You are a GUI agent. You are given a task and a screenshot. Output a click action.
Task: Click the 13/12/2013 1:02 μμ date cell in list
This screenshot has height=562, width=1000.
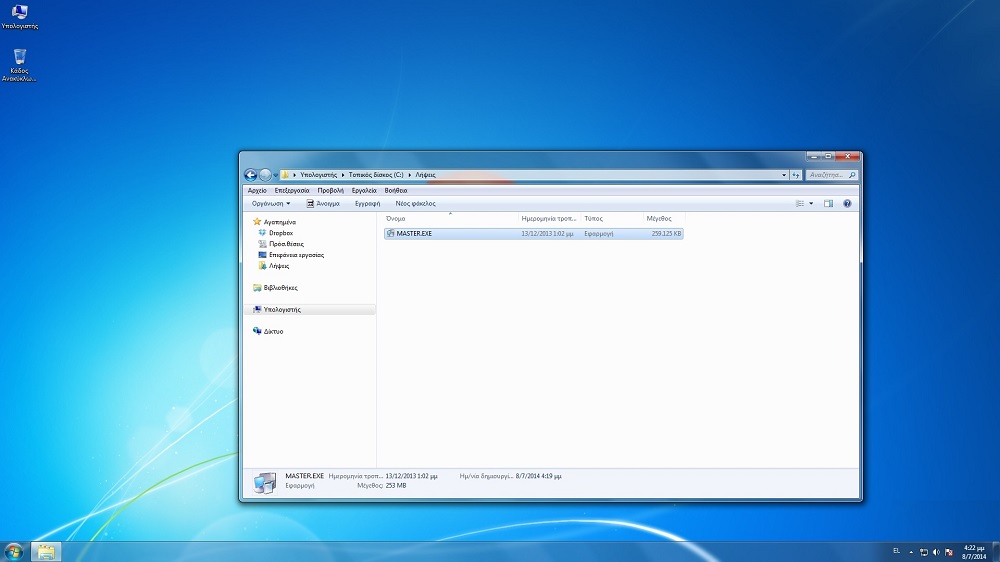point(547,233)
